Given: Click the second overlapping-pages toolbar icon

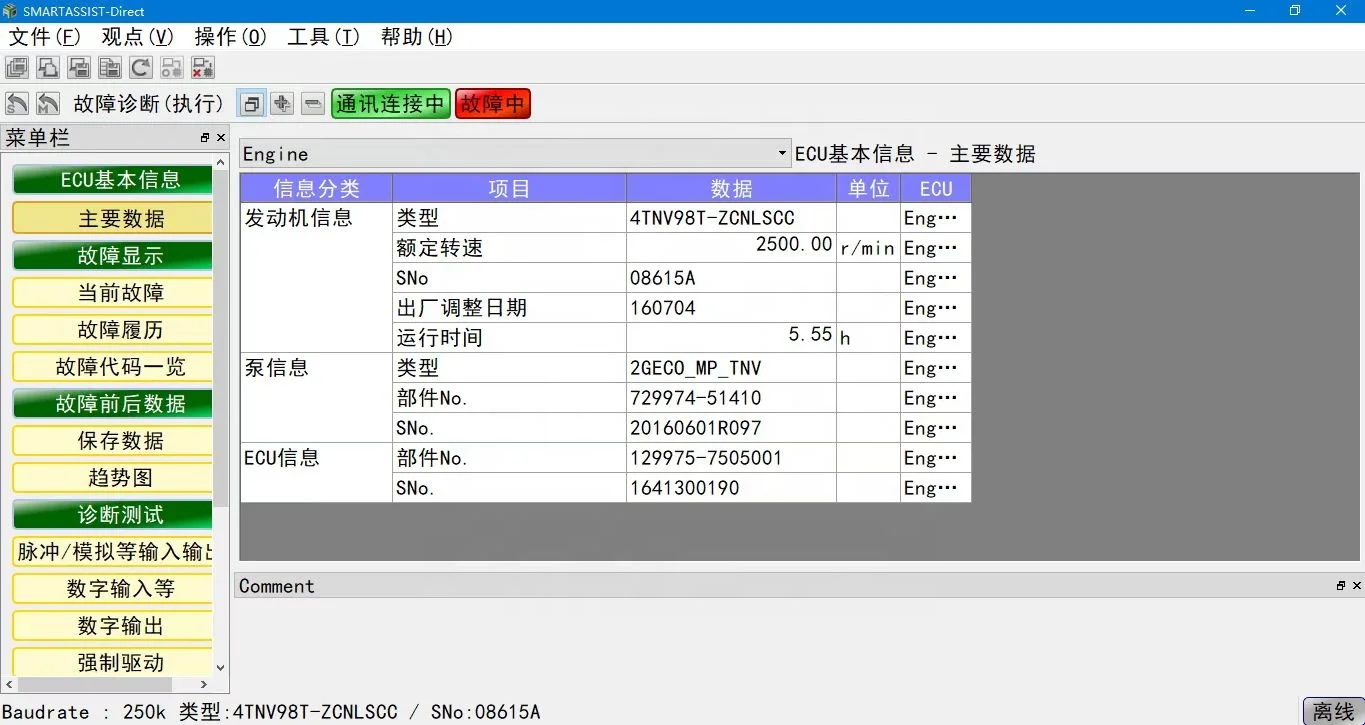Looking at the screenshot, I should [x=48, y=68].
